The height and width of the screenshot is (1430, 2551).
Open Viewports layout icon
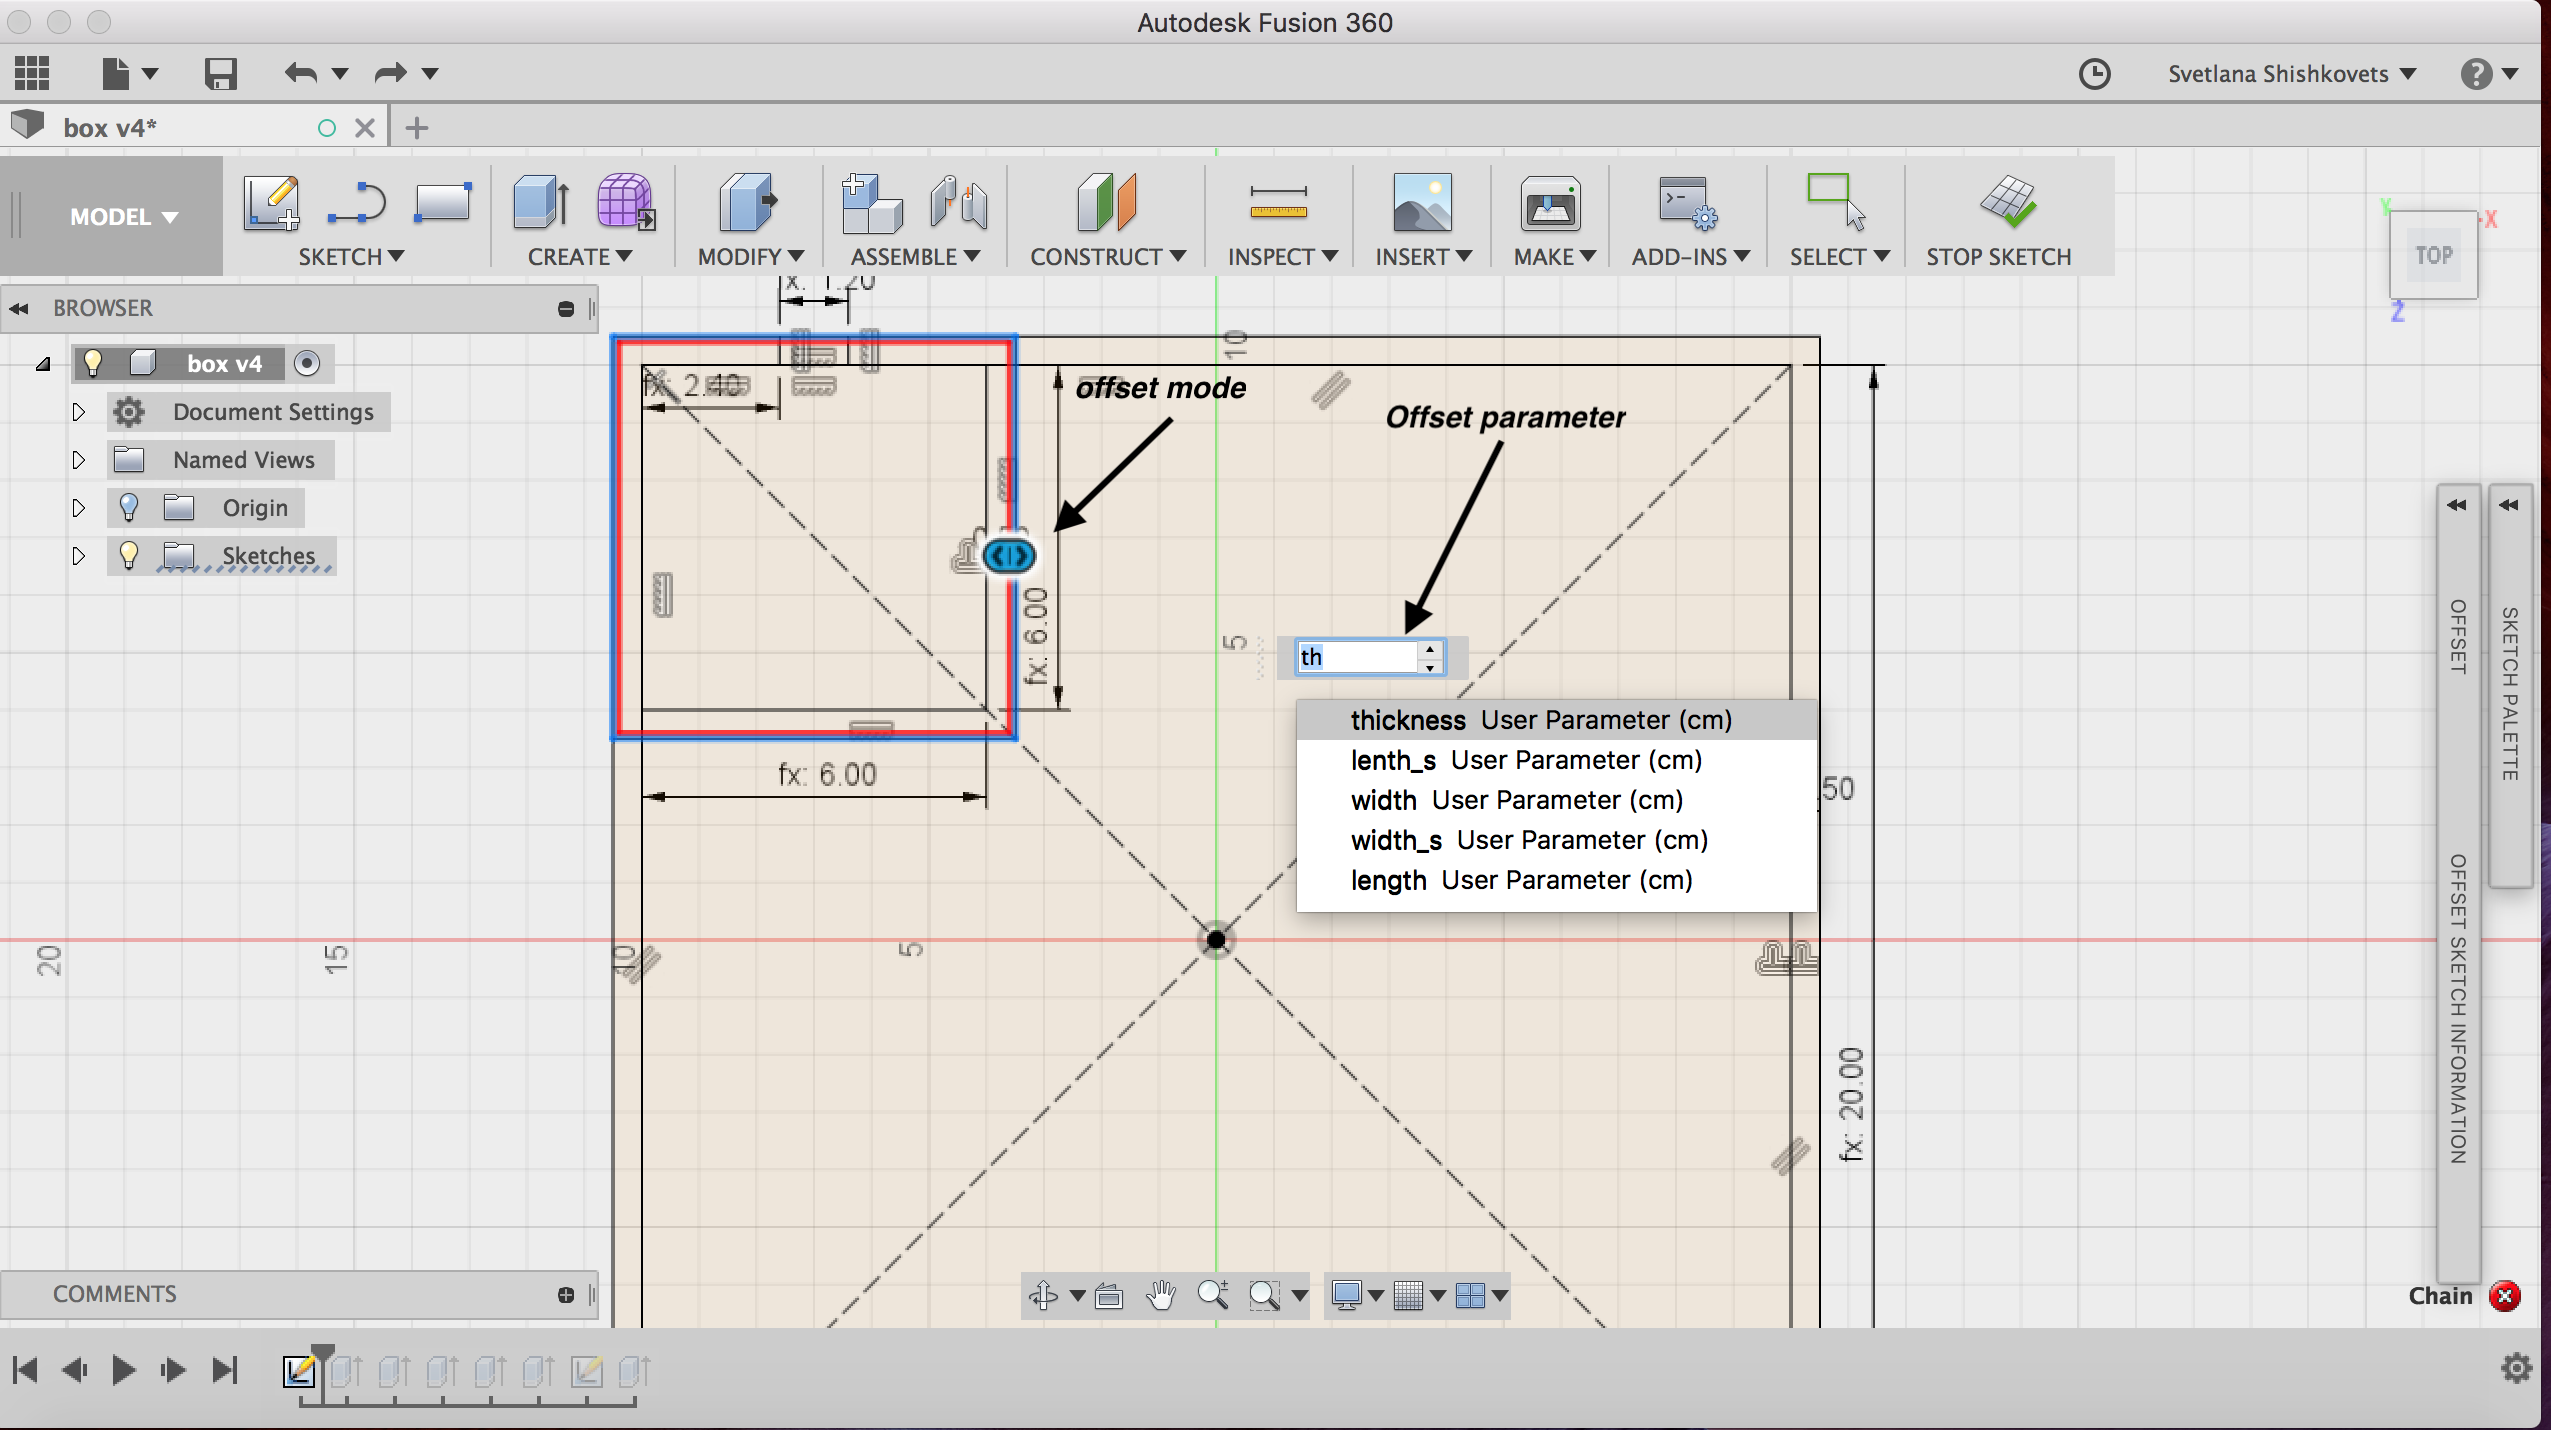(x=1470, y=1295)
